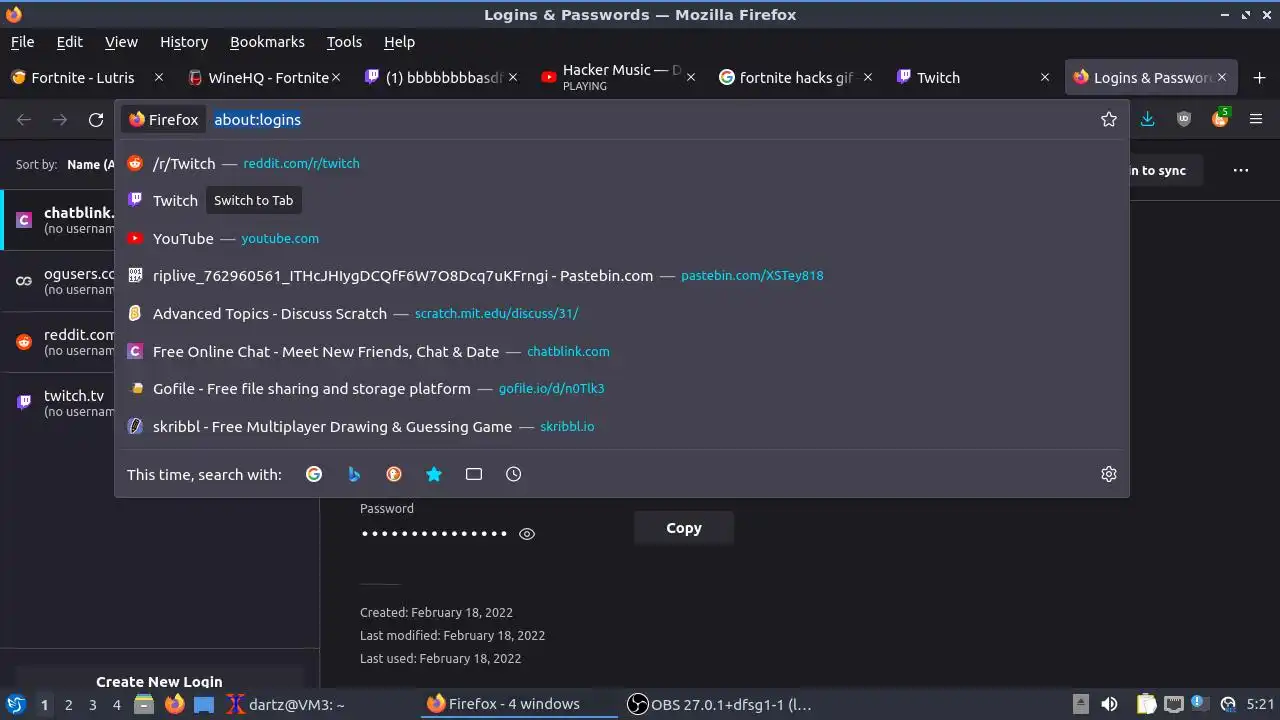Image resolution: width=1280 pixels, height=720 pixels.
Task: Bookmark this page with the star
Action: pos(1109,120)
